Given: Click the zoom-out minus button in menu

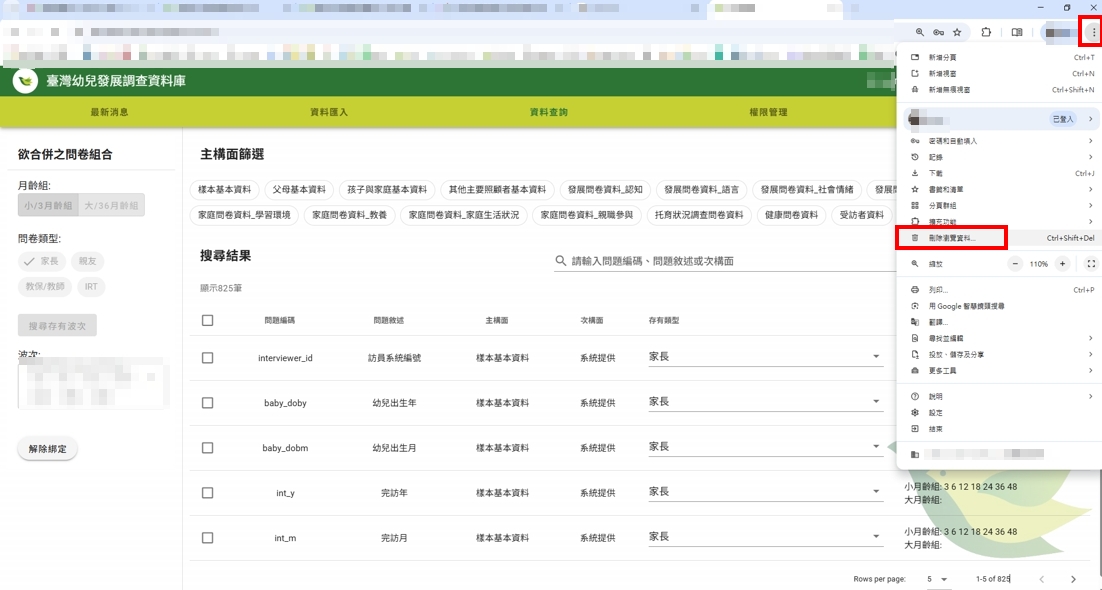Looking at the screenshot, I should [x=1015, y=264].
